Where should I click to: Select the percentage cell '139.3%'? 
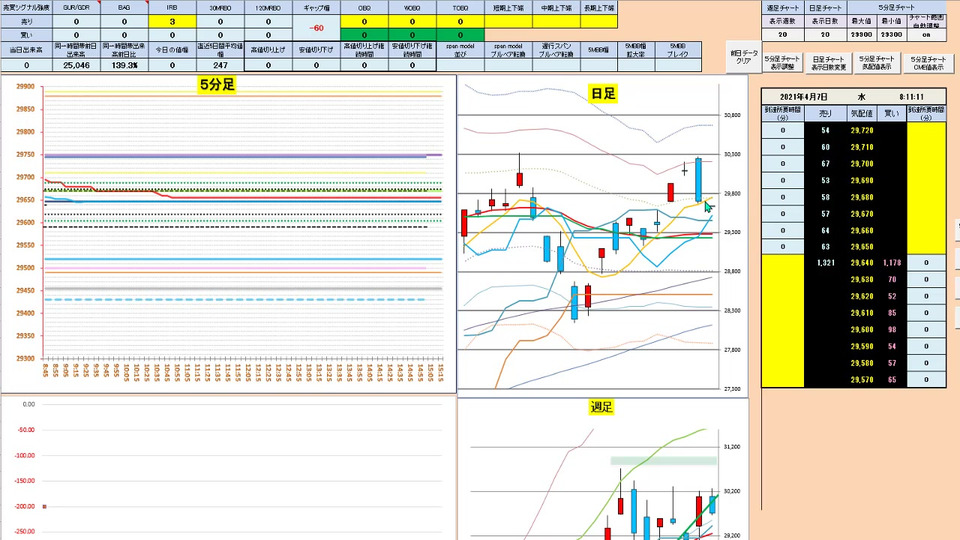[124, 65]
